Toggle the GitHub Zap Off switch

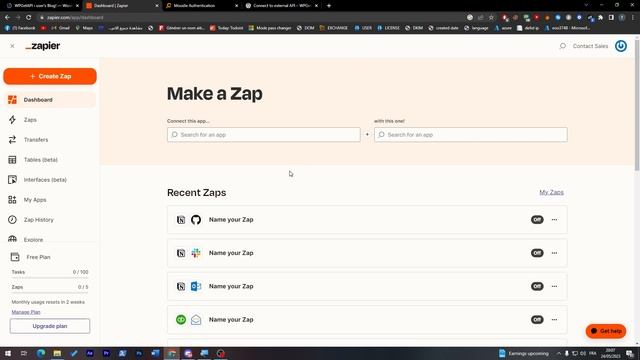click(x=537, y=220)
